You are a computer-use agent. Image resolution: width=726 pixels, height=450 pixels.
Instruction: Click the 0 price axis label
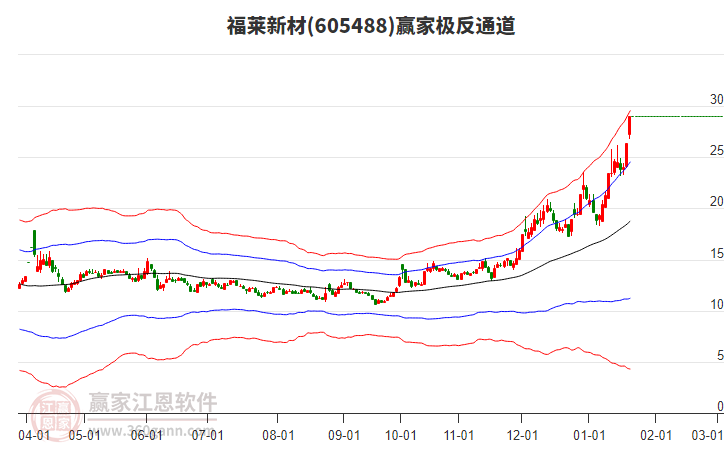[x=720, y=406]
